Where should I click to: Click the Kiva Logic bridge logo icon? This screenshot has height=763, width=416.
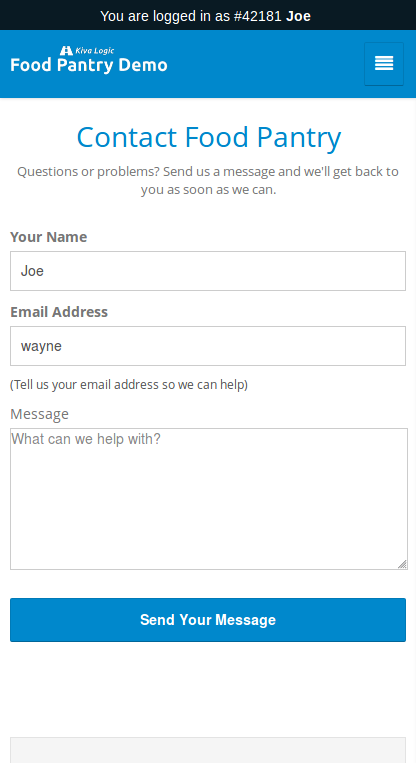pos(66,51)
